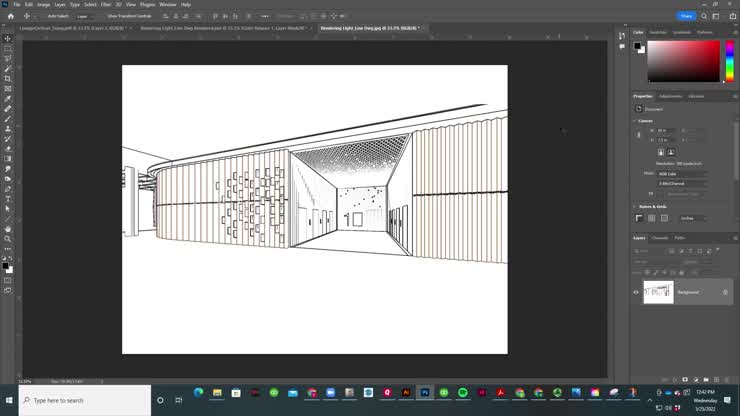Select the Zoom tool
Viewport: 740px width, 416px height.
[x=8, y=239]
